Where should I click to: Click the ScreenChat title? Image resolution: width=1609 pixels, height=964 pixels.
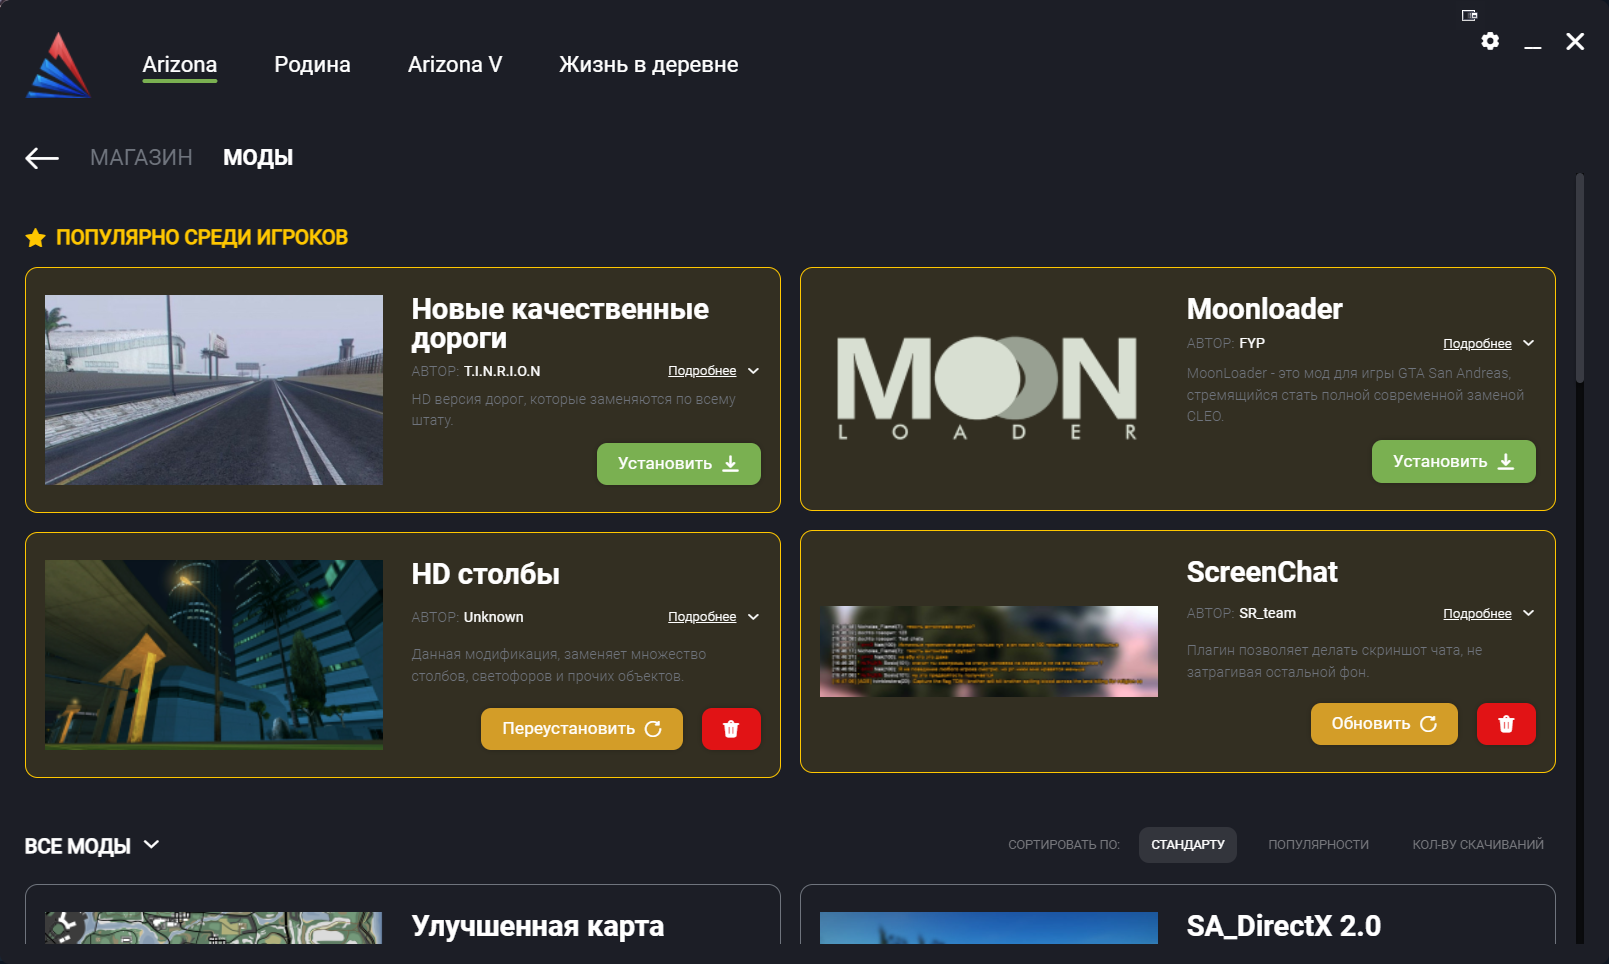point(1262,572)
